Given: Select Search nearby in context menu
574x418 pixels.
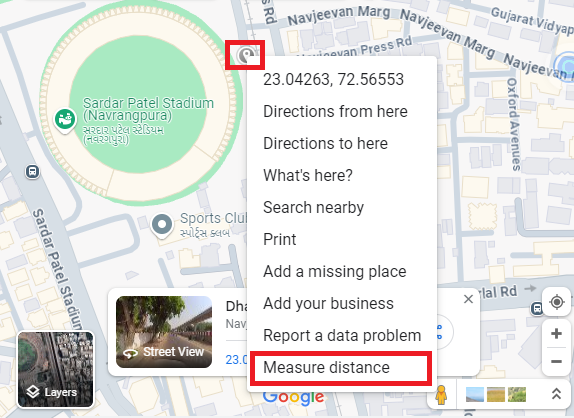Looking at the screenshot, I should (x=342, y=207).
